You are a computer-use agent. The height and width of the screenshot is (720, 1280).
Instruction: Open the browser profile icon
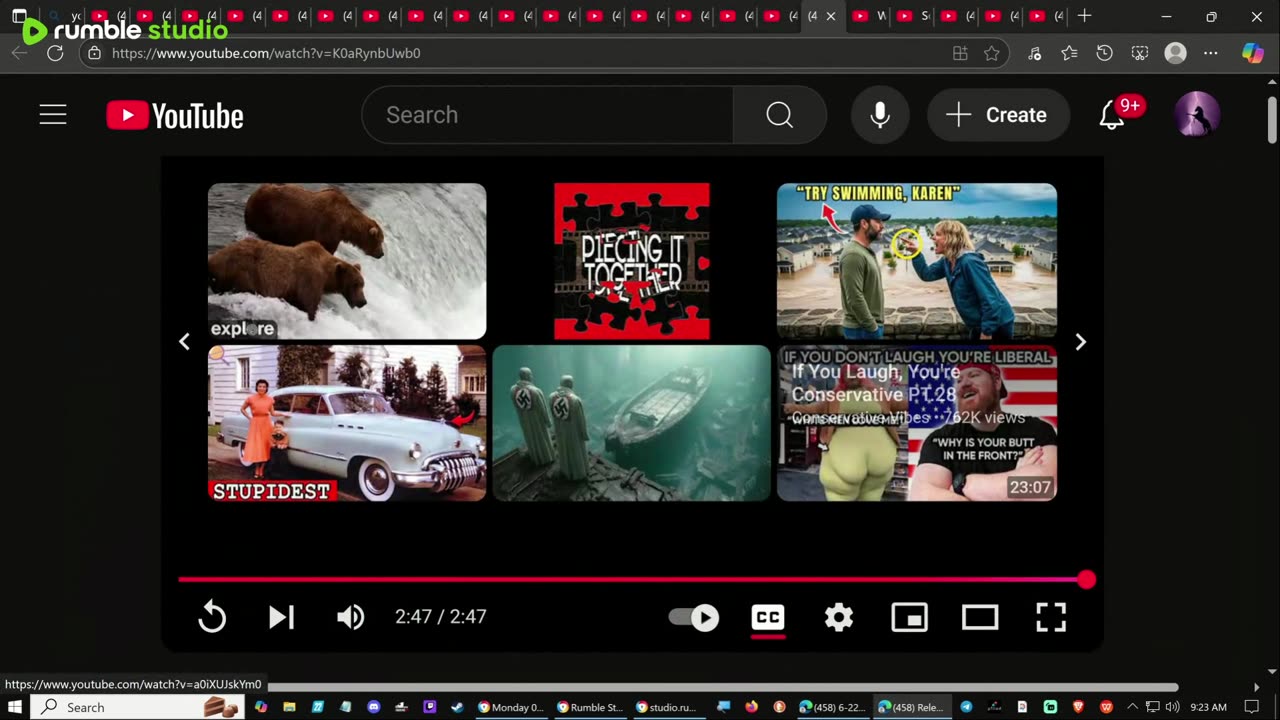click(x=1175, y=53)
